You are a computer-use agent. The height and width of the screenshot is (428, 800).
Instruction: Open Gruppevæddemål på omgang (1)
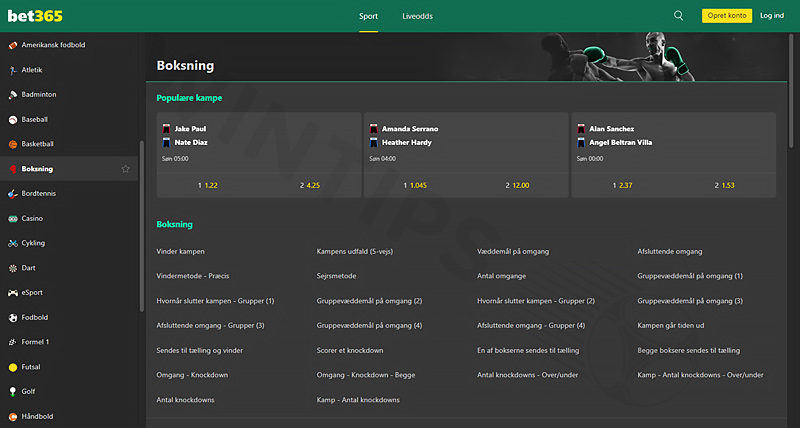pos(690,276)
